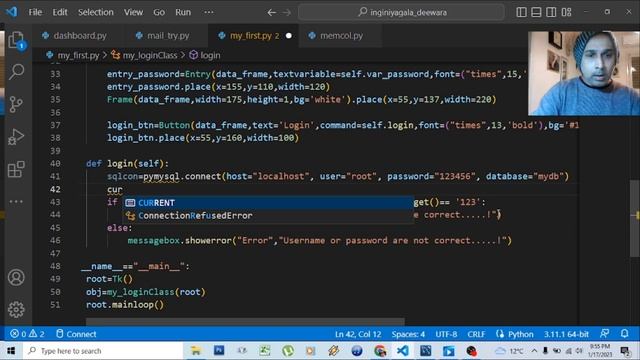
Task: Open the Accounts menu icon
Action: (x=16, y=278)
